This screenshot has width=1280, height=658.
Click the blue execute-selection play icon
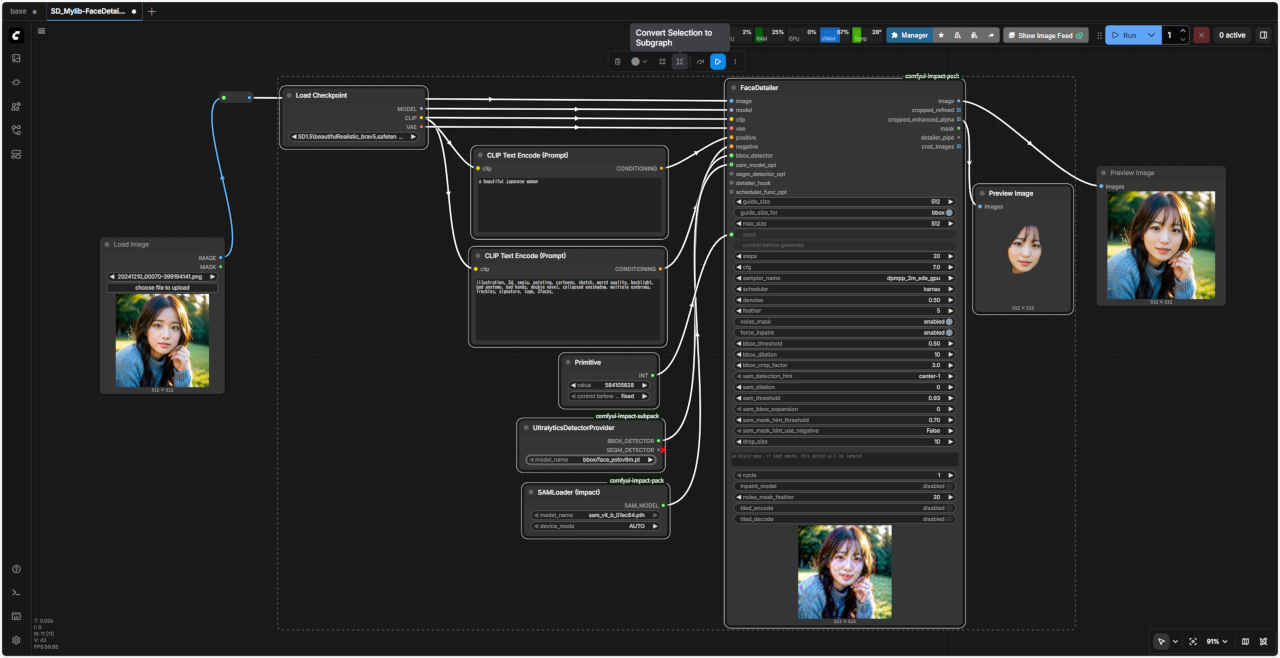(717, 61)
